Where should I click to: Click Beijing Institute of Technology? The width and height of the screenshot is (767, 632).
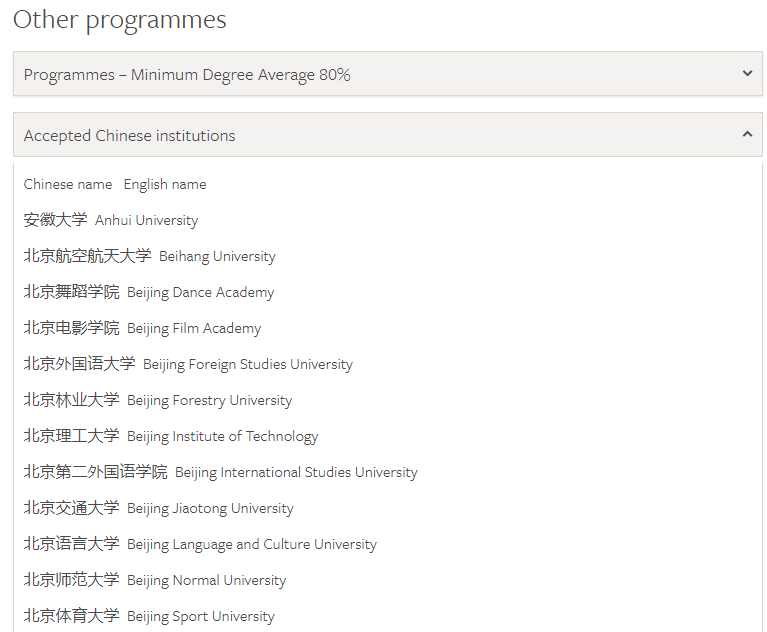222,436
